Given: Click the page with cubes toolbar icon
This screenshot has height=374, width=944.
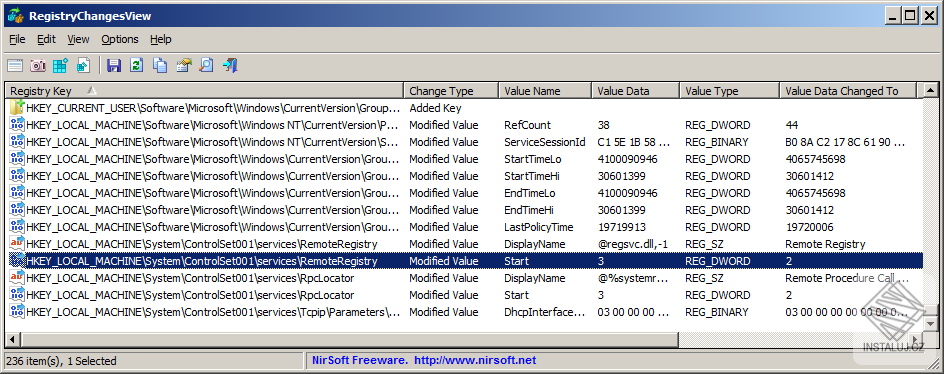Looking at the screenshot, I should click(83, 65).
